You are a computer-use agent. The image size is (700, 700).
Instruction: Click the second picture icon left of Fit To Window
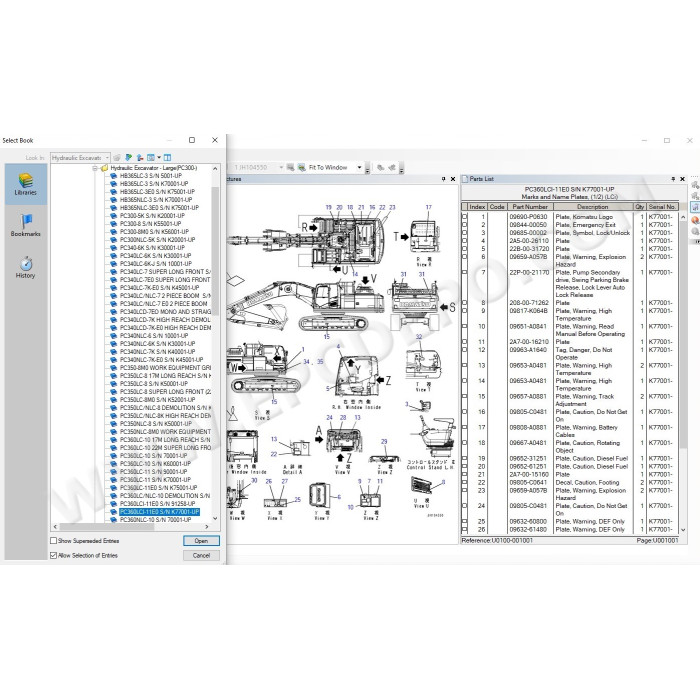(x=301, y=167)
